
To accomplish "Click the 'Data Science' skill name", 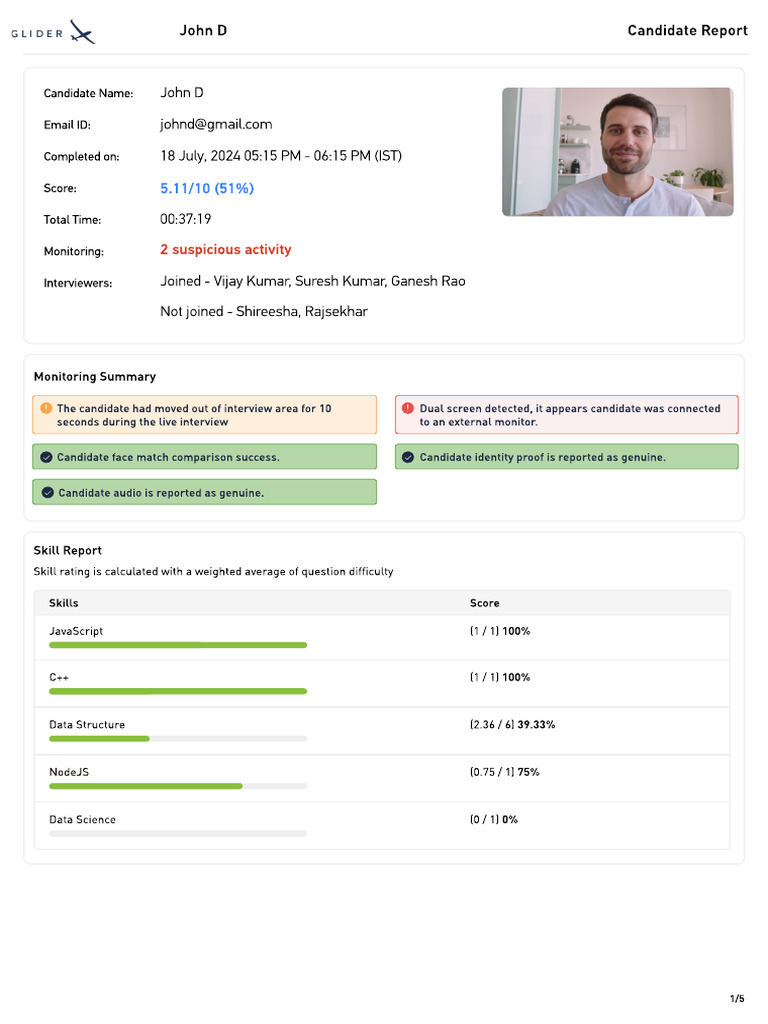I will pyautogui.click(x=82, y=820).
